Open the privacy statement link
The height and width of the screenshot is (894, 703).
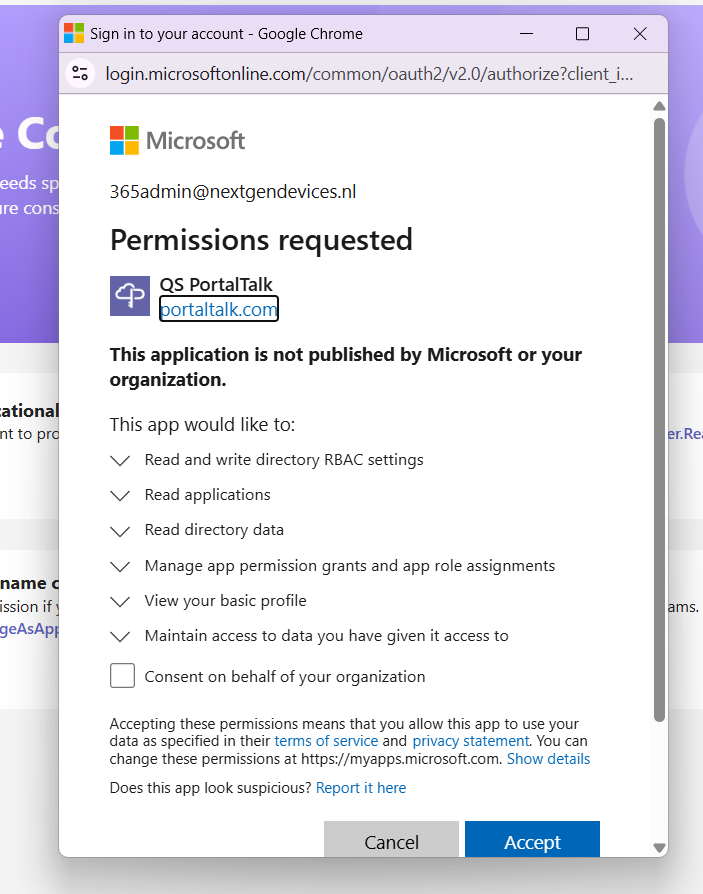pyautogui.click(x=471, y=741)
